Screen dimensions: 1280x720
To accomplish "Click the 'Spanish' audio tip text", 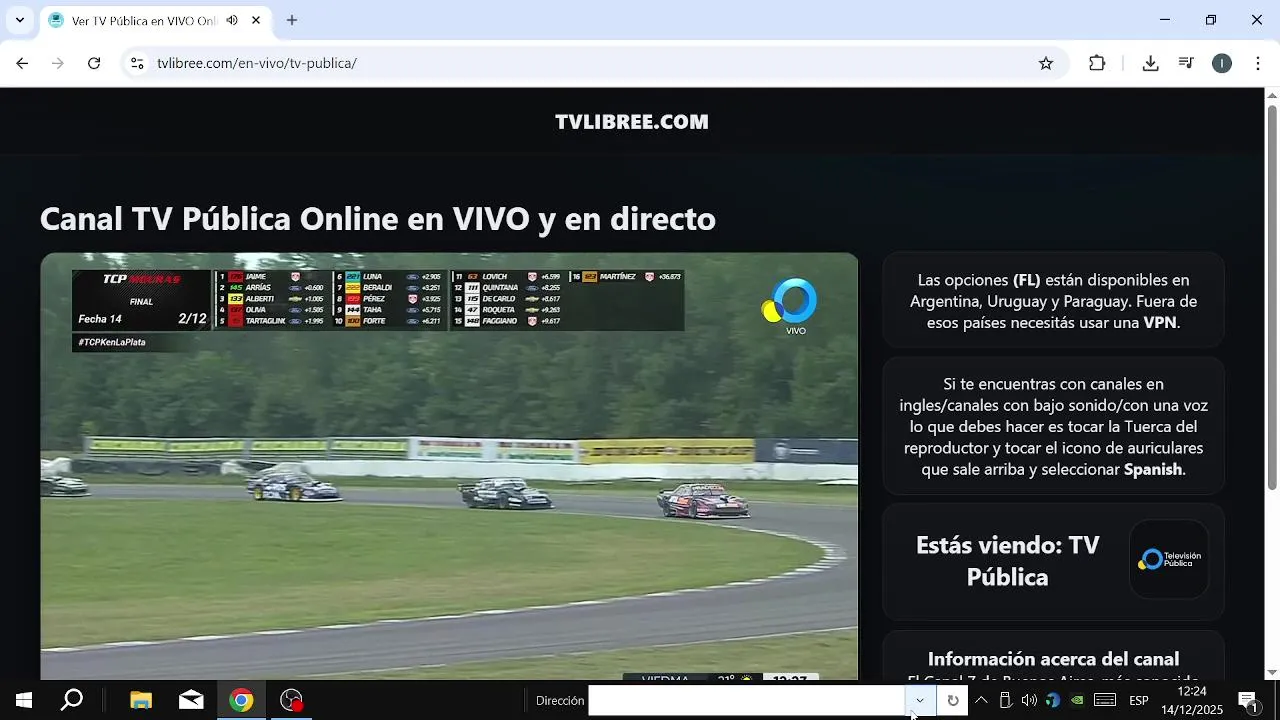I will click(x=1155, y=469).
